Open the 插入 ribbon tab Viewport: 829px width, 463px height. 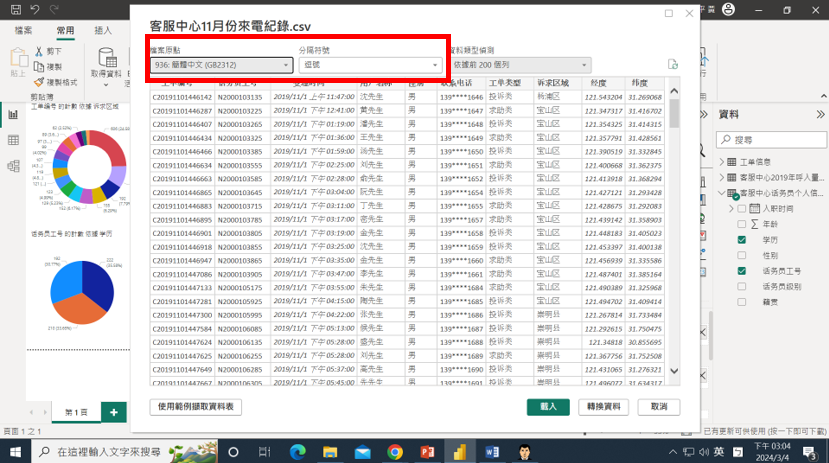click(103, 31)
